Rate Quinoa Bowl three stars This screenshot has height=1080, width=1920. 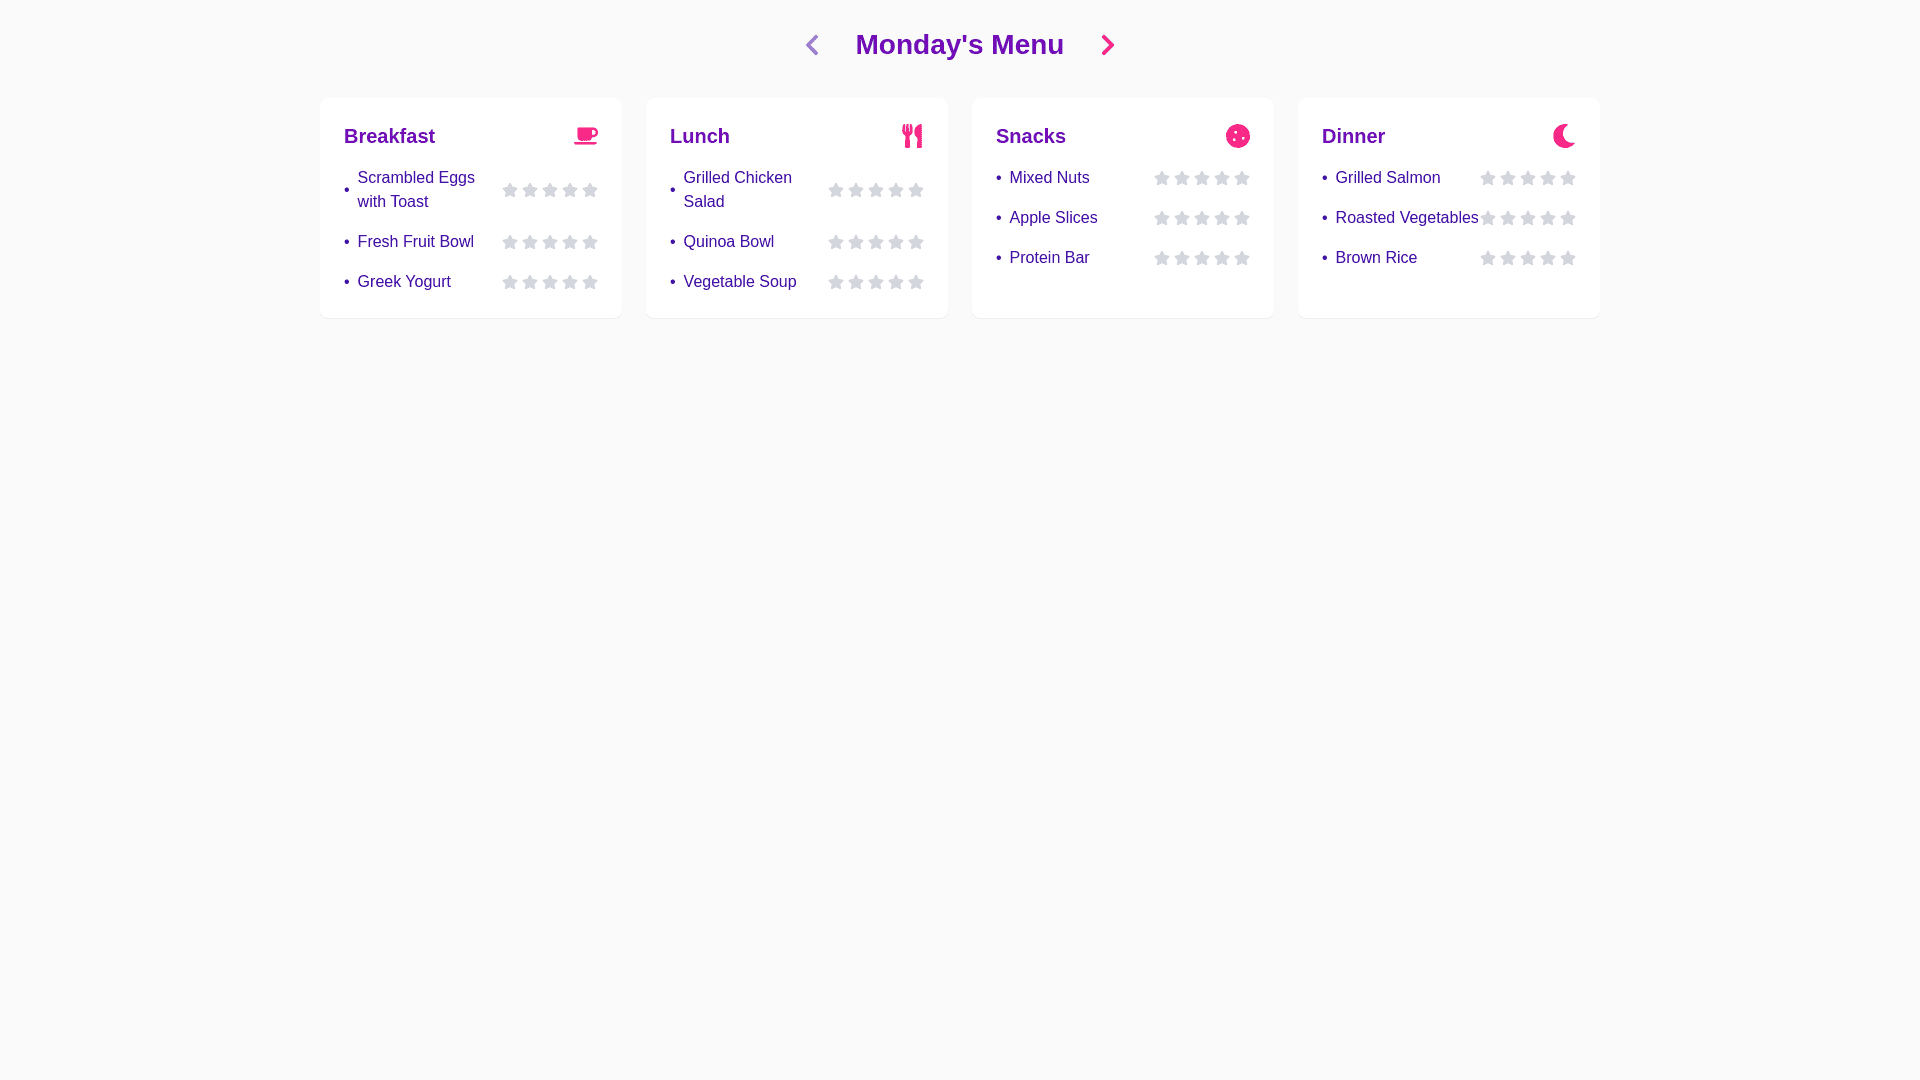(x=876, y=242)
